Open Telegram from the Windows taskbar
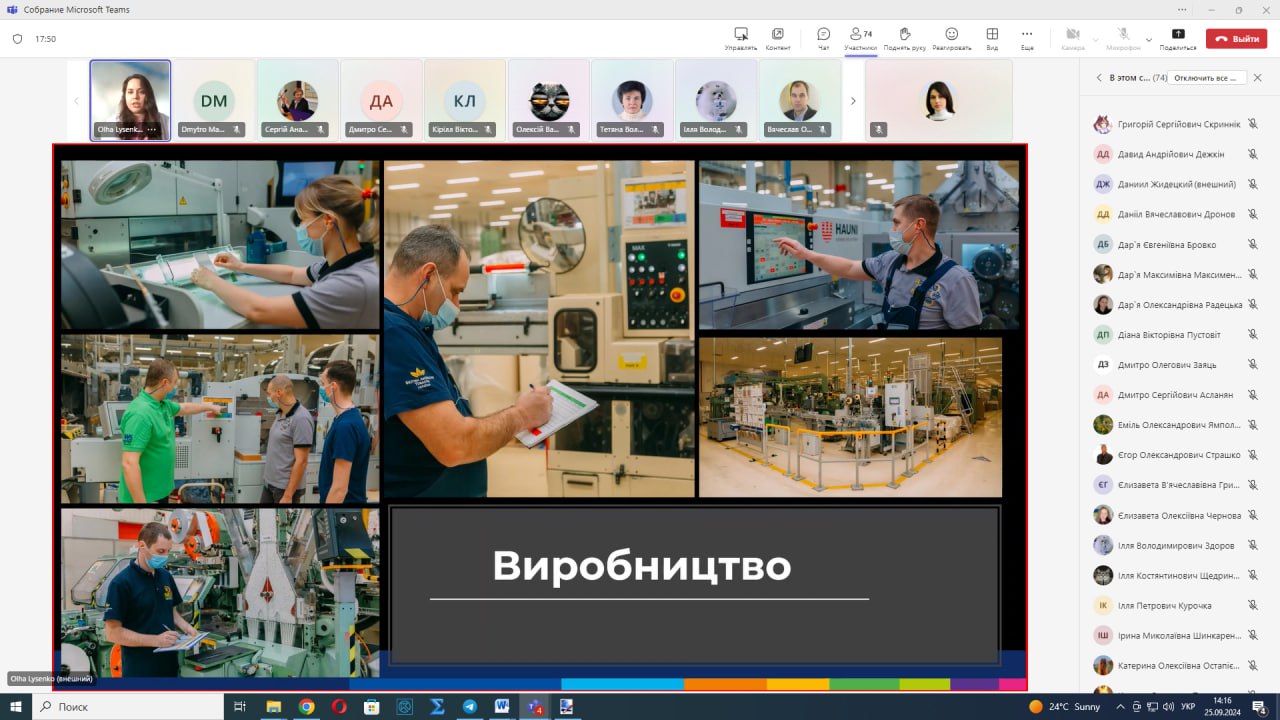1280x720 pixels. tap(469, 706)
